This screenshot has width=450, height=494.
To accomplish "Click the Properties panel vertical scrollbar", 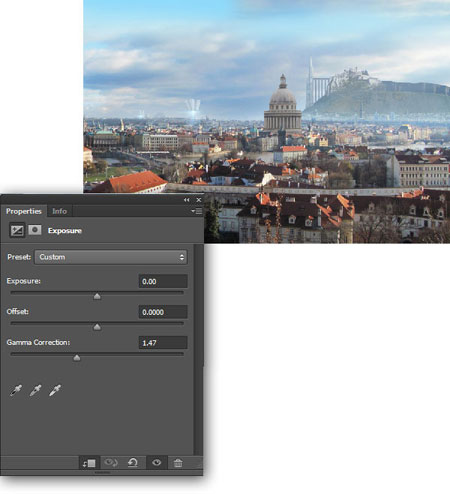I will [x=198, y=349].
